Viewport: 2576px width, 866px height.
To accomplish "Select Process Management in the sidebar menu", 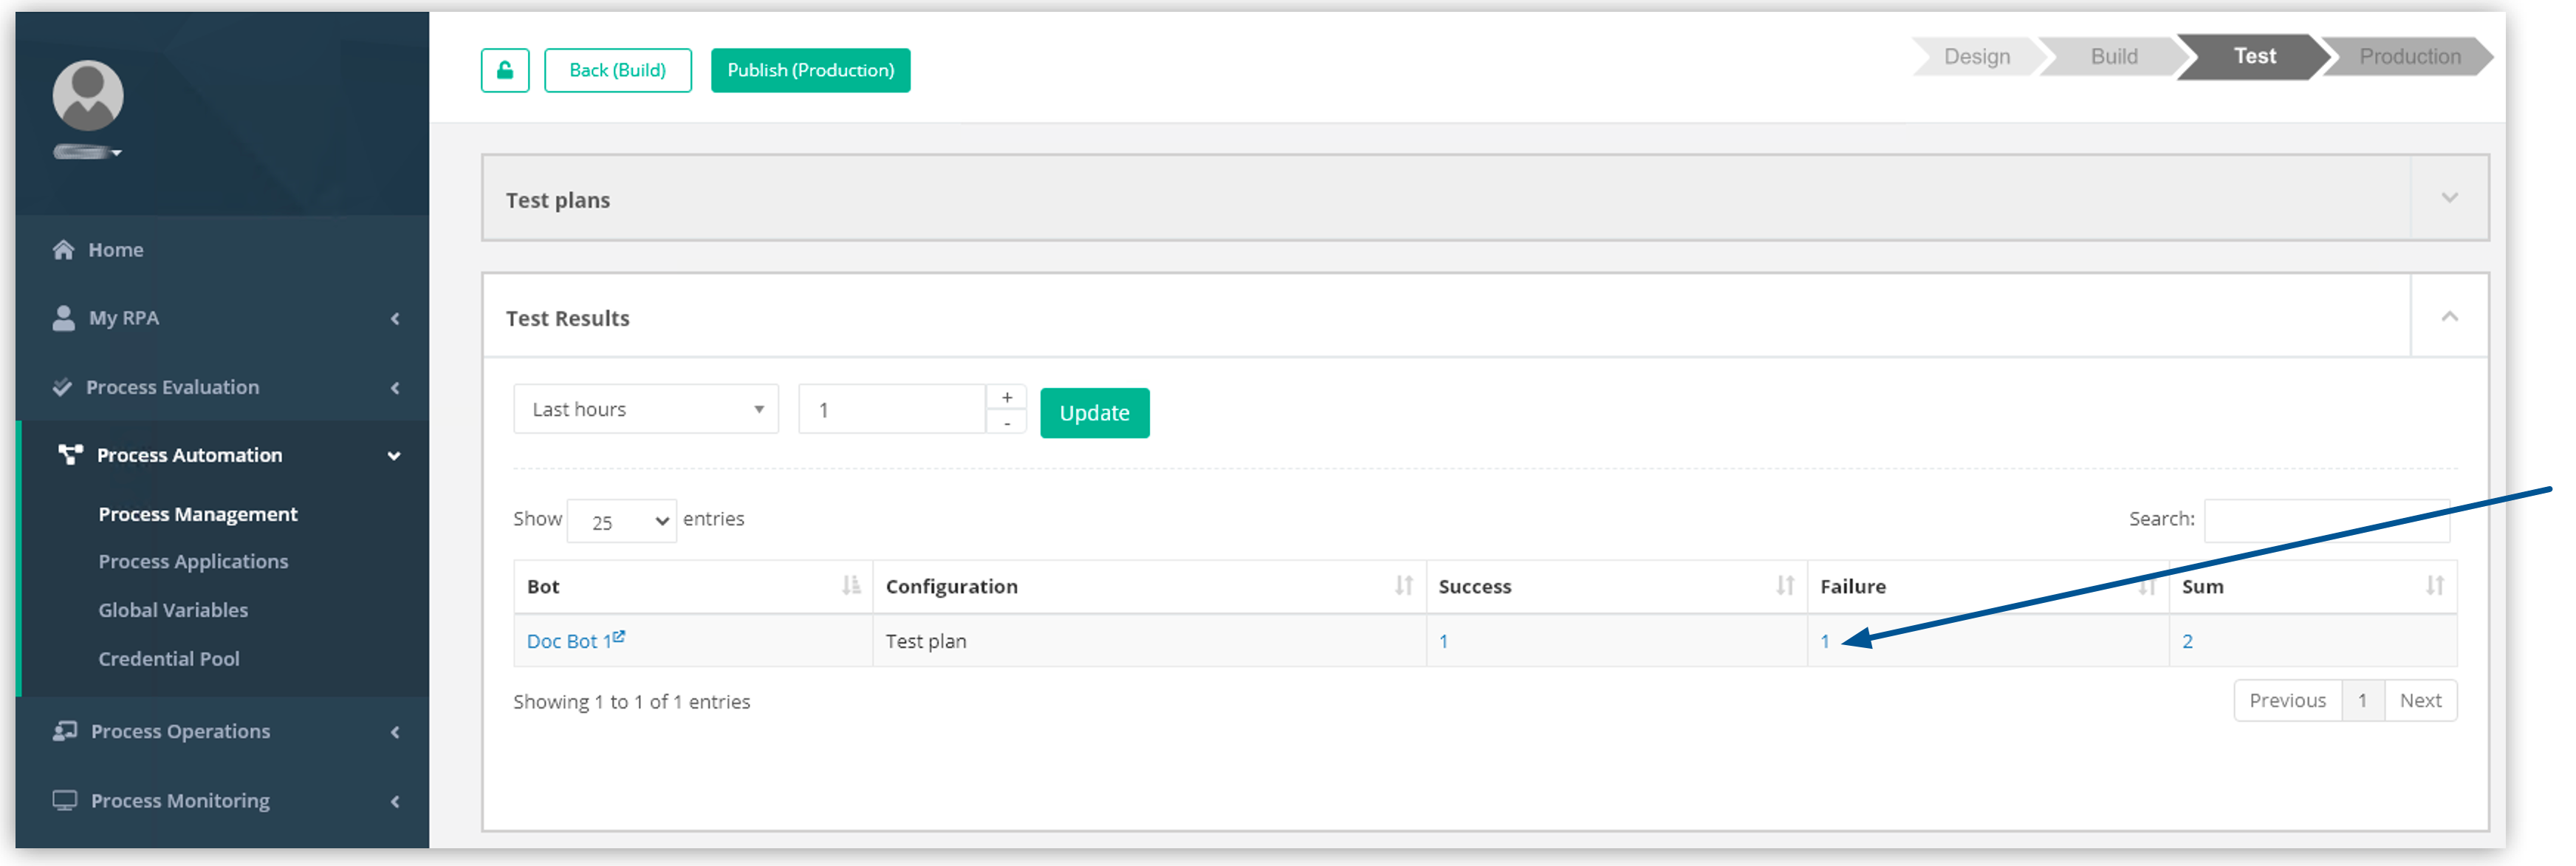I will [x=197, y=513].
